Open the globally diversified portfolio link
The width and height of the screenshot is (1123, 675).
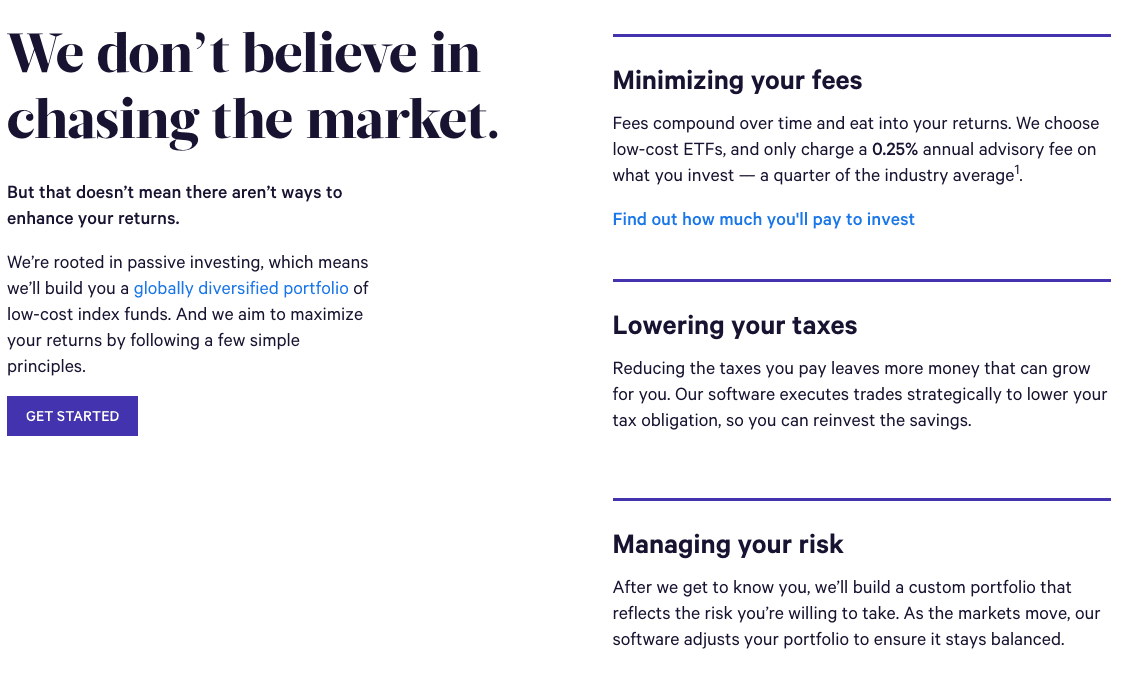[x=241, y=288]
